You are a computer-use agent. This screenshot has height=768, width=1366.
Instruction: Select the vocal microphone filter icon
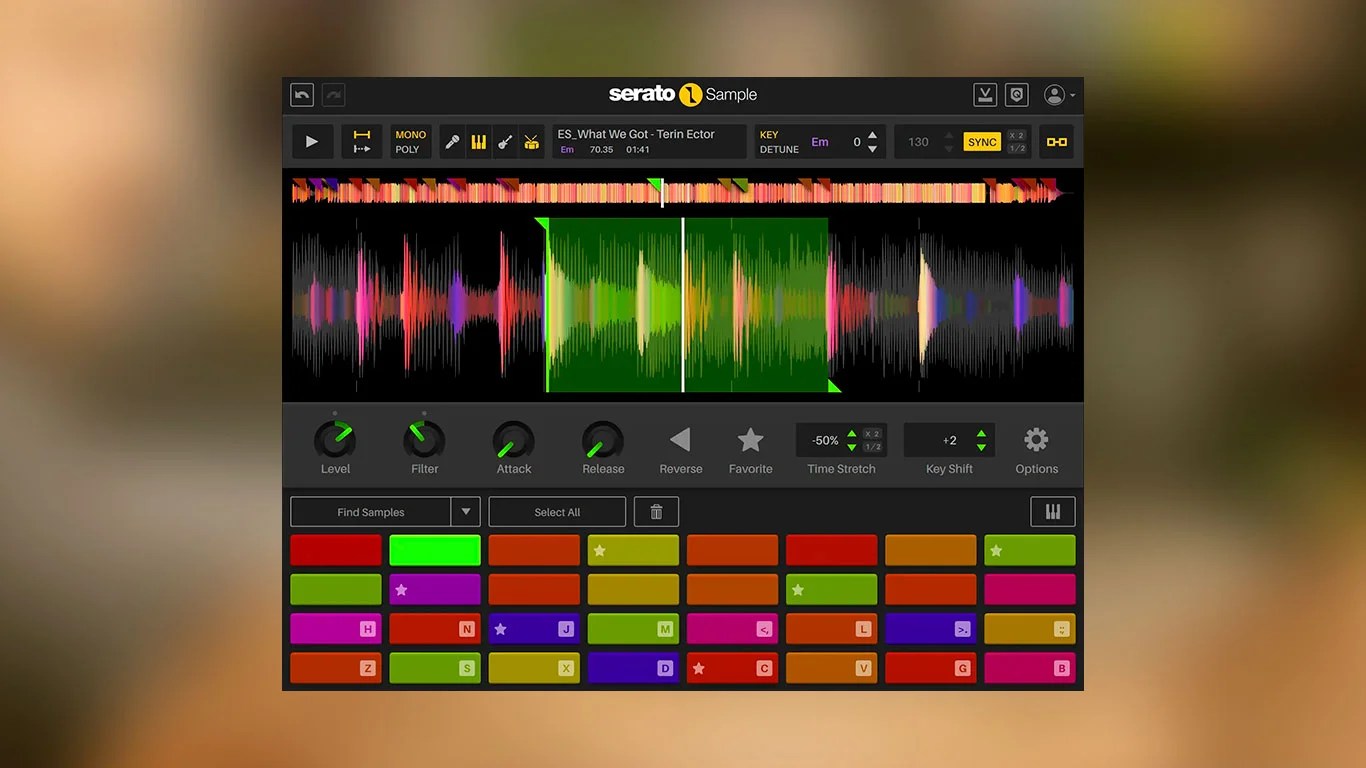point(452,141)
